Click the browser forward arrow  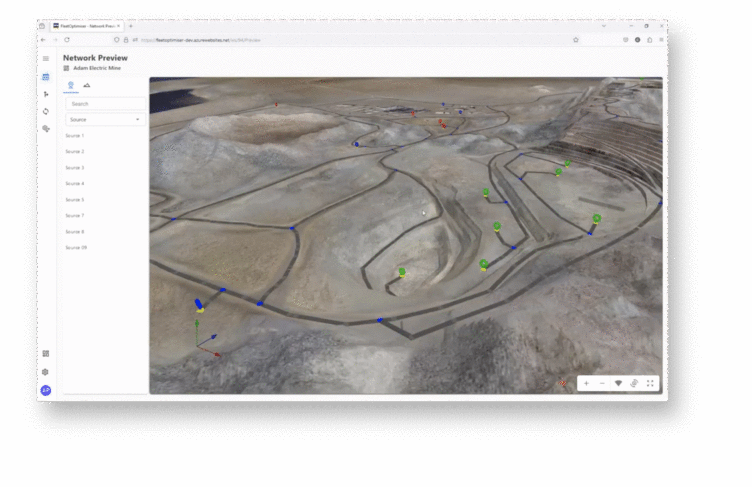click(x=55, y=40)
